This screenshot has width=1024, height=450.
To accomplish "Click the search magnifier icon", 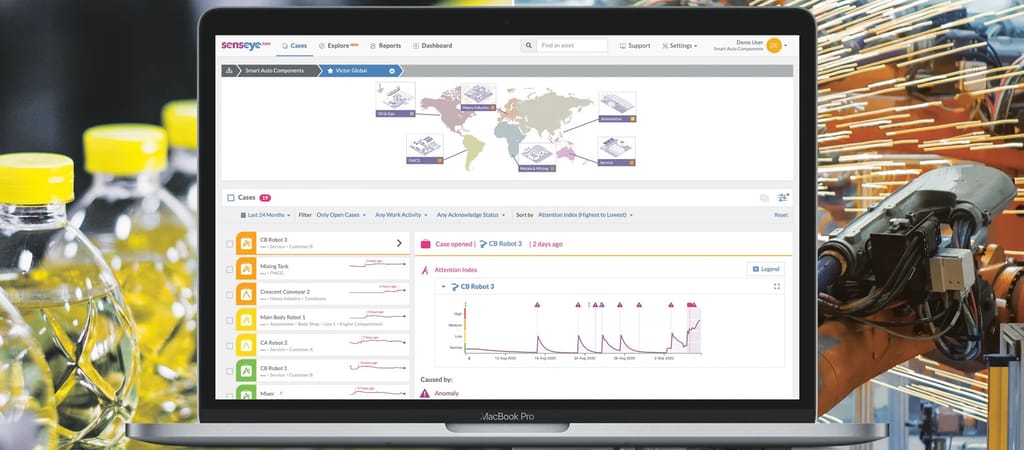I will (528, 45).
